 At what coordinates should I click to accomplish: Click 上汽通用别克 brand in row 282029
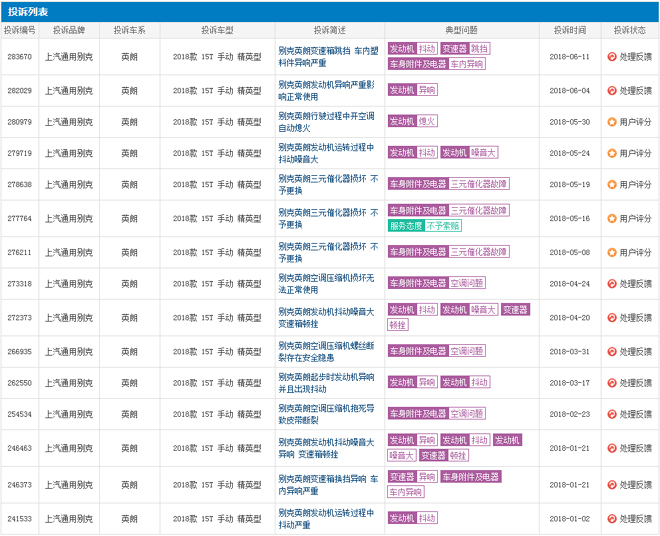[x=69, y=91]
